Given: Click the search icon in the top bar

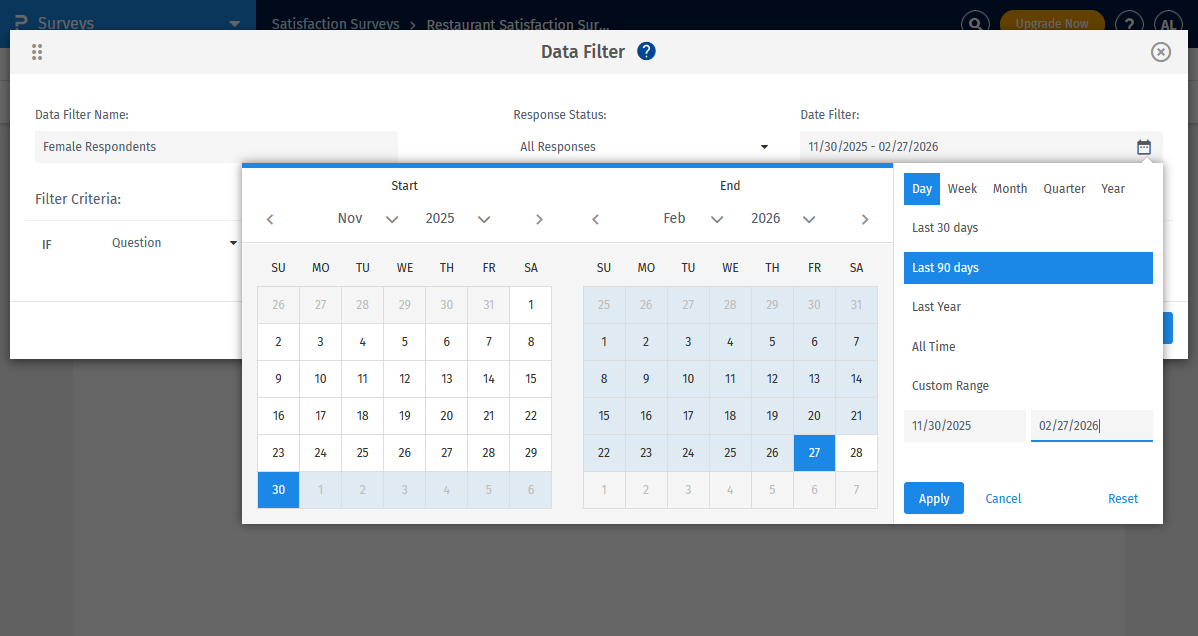Looking at the screenshot, I should click(x=975, y=22).
